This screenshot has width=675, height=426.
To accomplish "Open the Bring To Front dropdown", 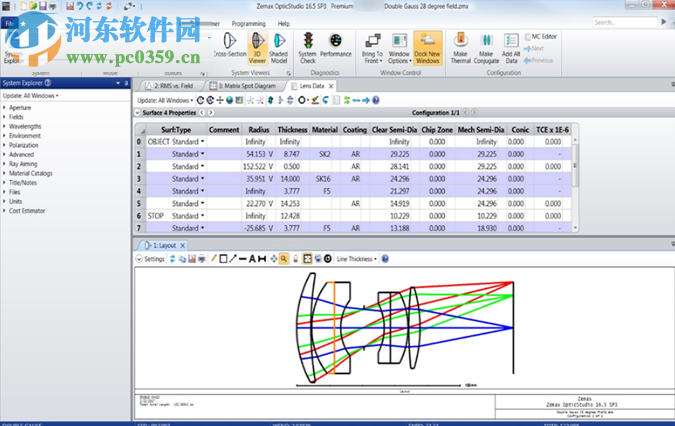I will coord(372,48).
